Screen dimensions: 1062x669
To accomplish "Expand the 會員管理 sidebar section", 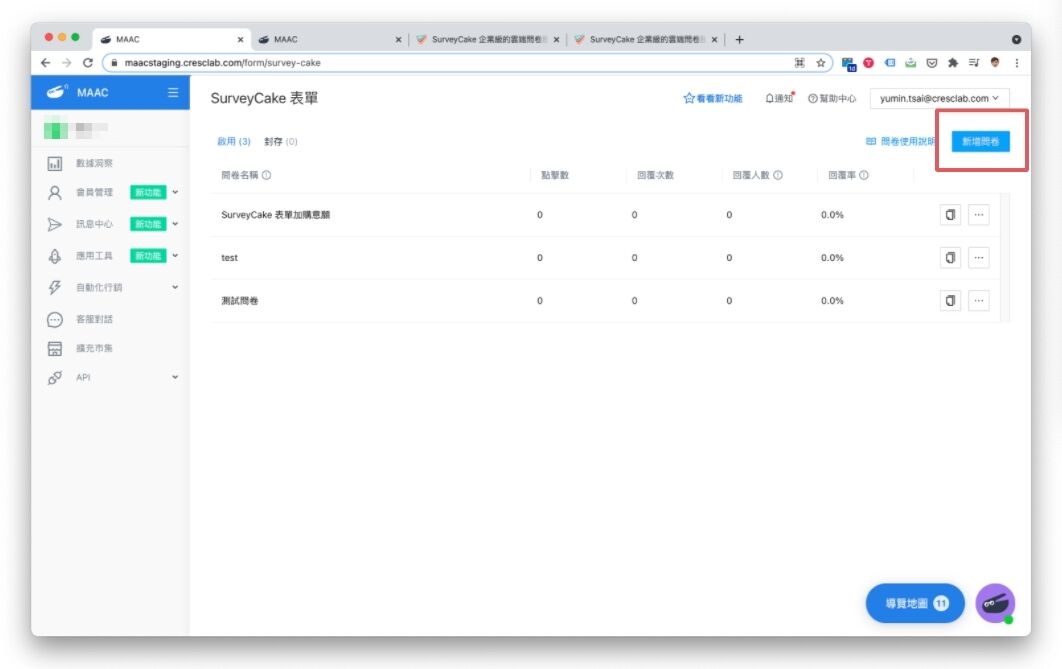I will [x=112, y=193].
